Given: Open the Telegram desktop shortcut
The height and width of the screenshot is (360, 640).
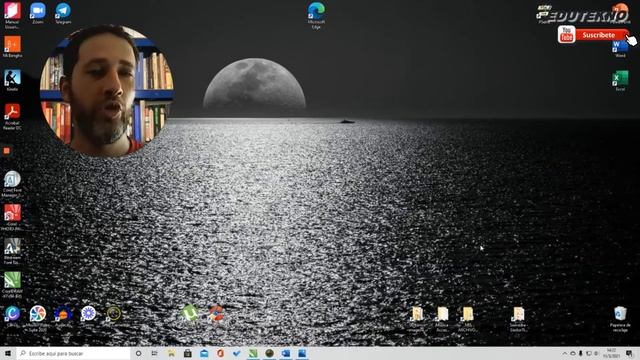Looking at the screenshot, I should 63,13.
